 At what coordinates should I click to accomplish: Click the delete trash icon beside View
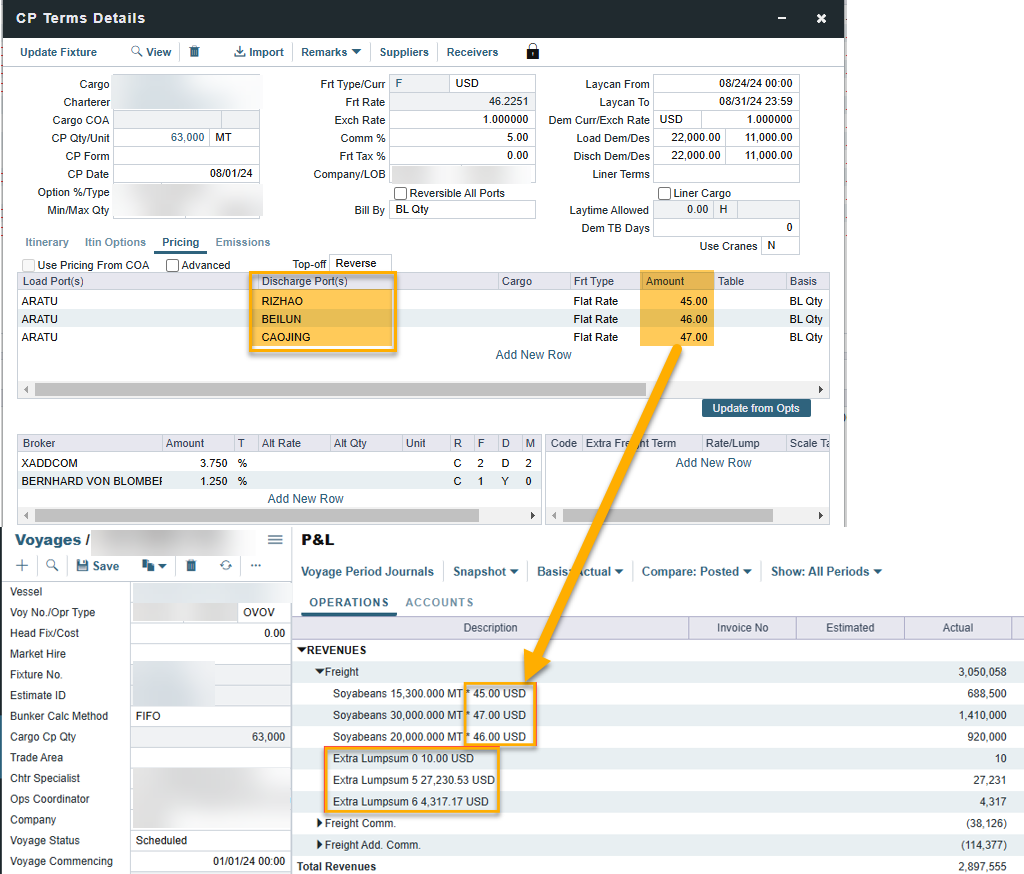195,52
